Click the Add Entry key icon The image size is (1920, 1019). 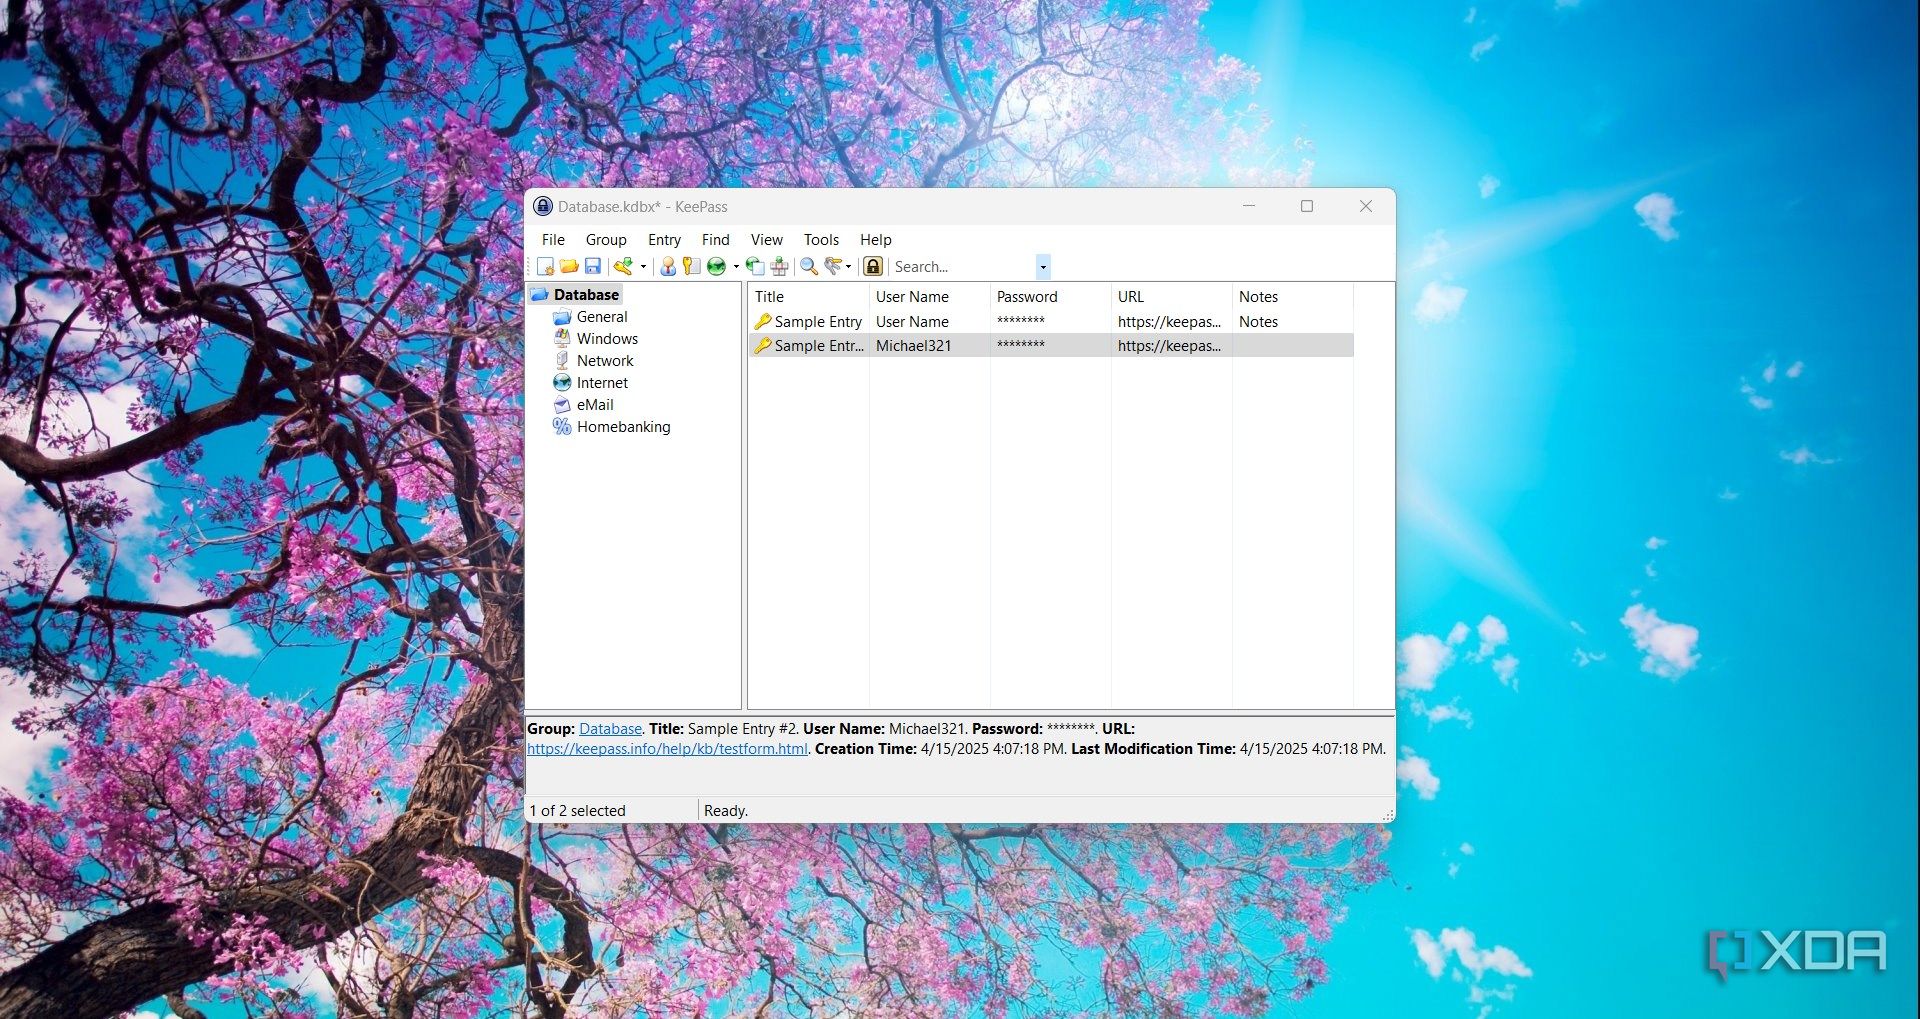[x=623, y=266]
